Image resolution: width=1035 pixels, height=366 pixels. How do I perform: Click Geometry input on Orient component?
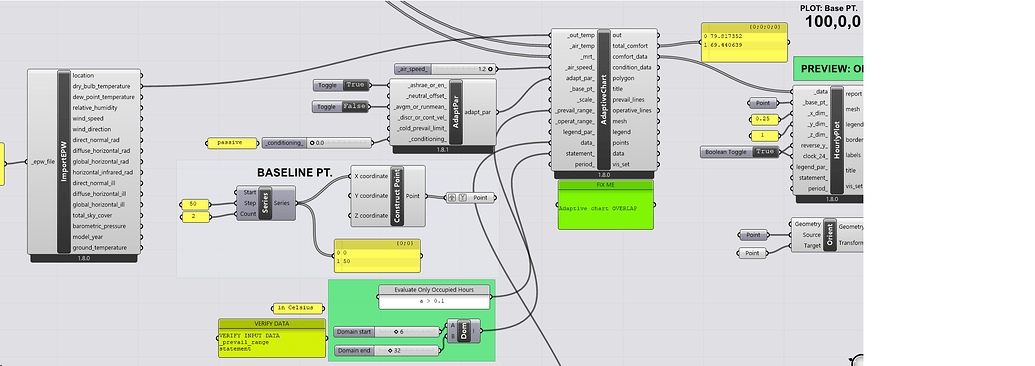808,224
